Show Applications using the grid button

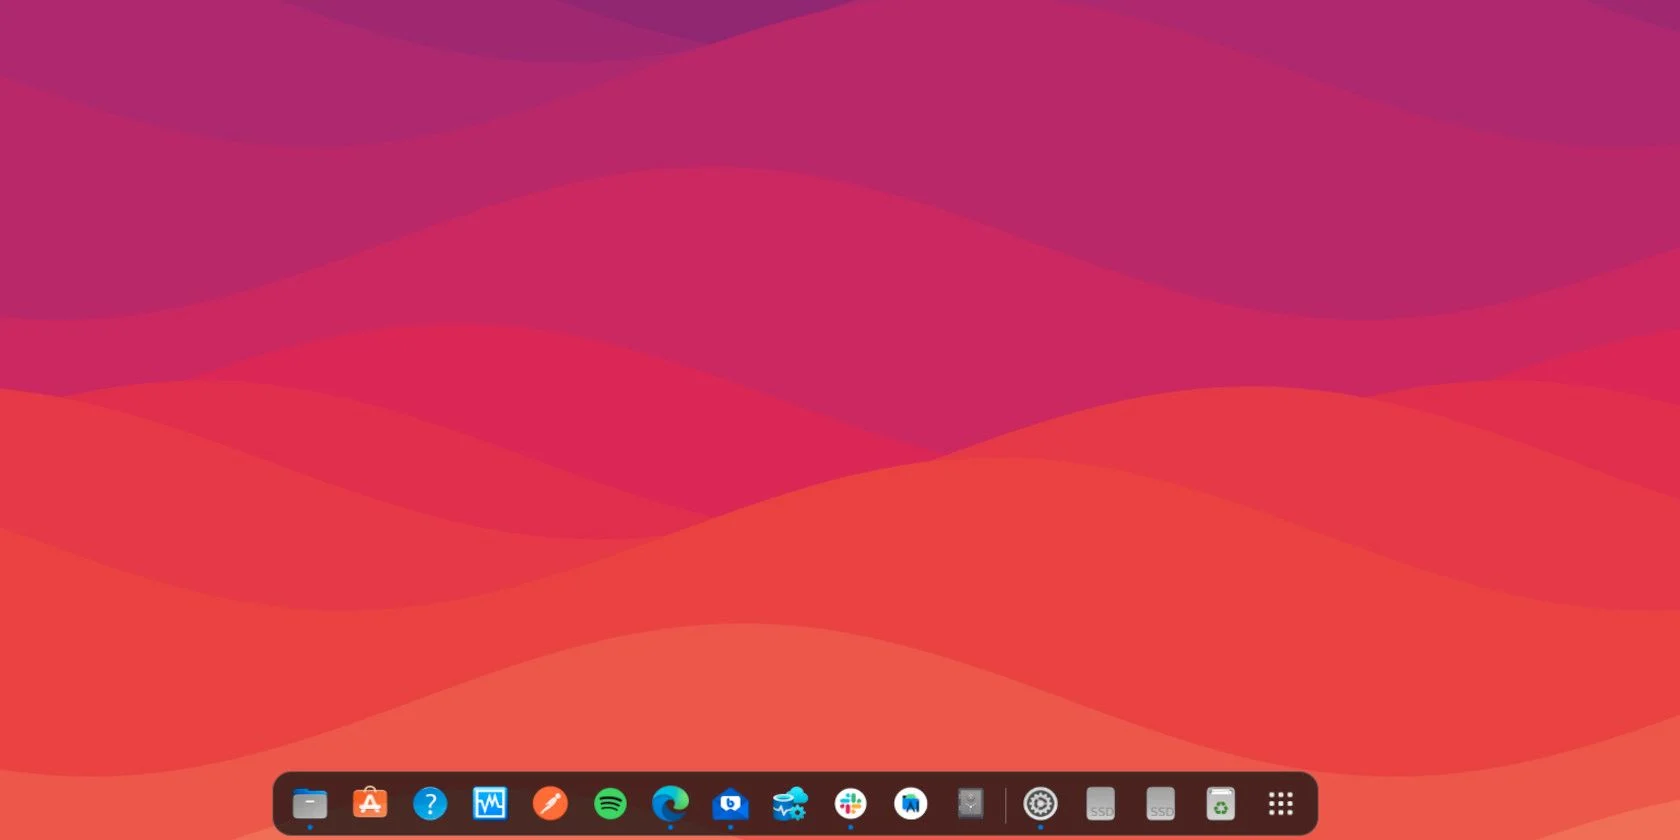coord(1280,803)
